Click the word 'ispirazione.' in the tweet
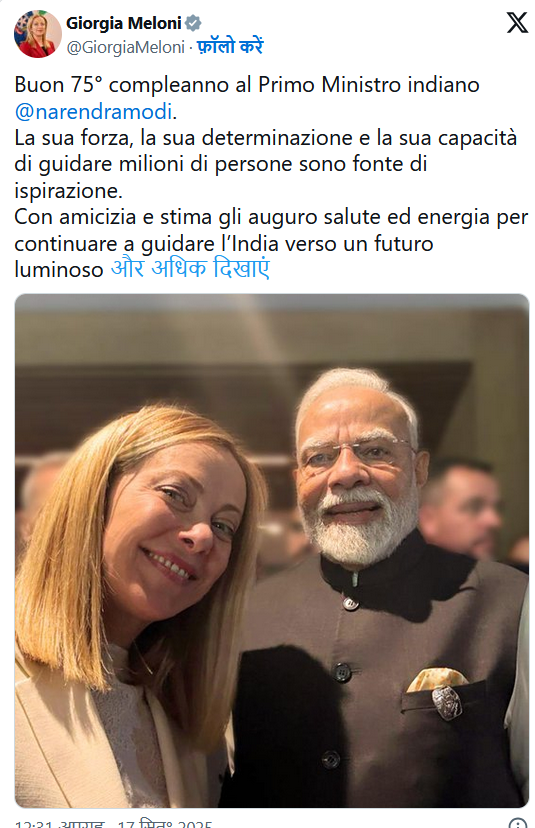The image size is (535, 828). coord(68,191)
